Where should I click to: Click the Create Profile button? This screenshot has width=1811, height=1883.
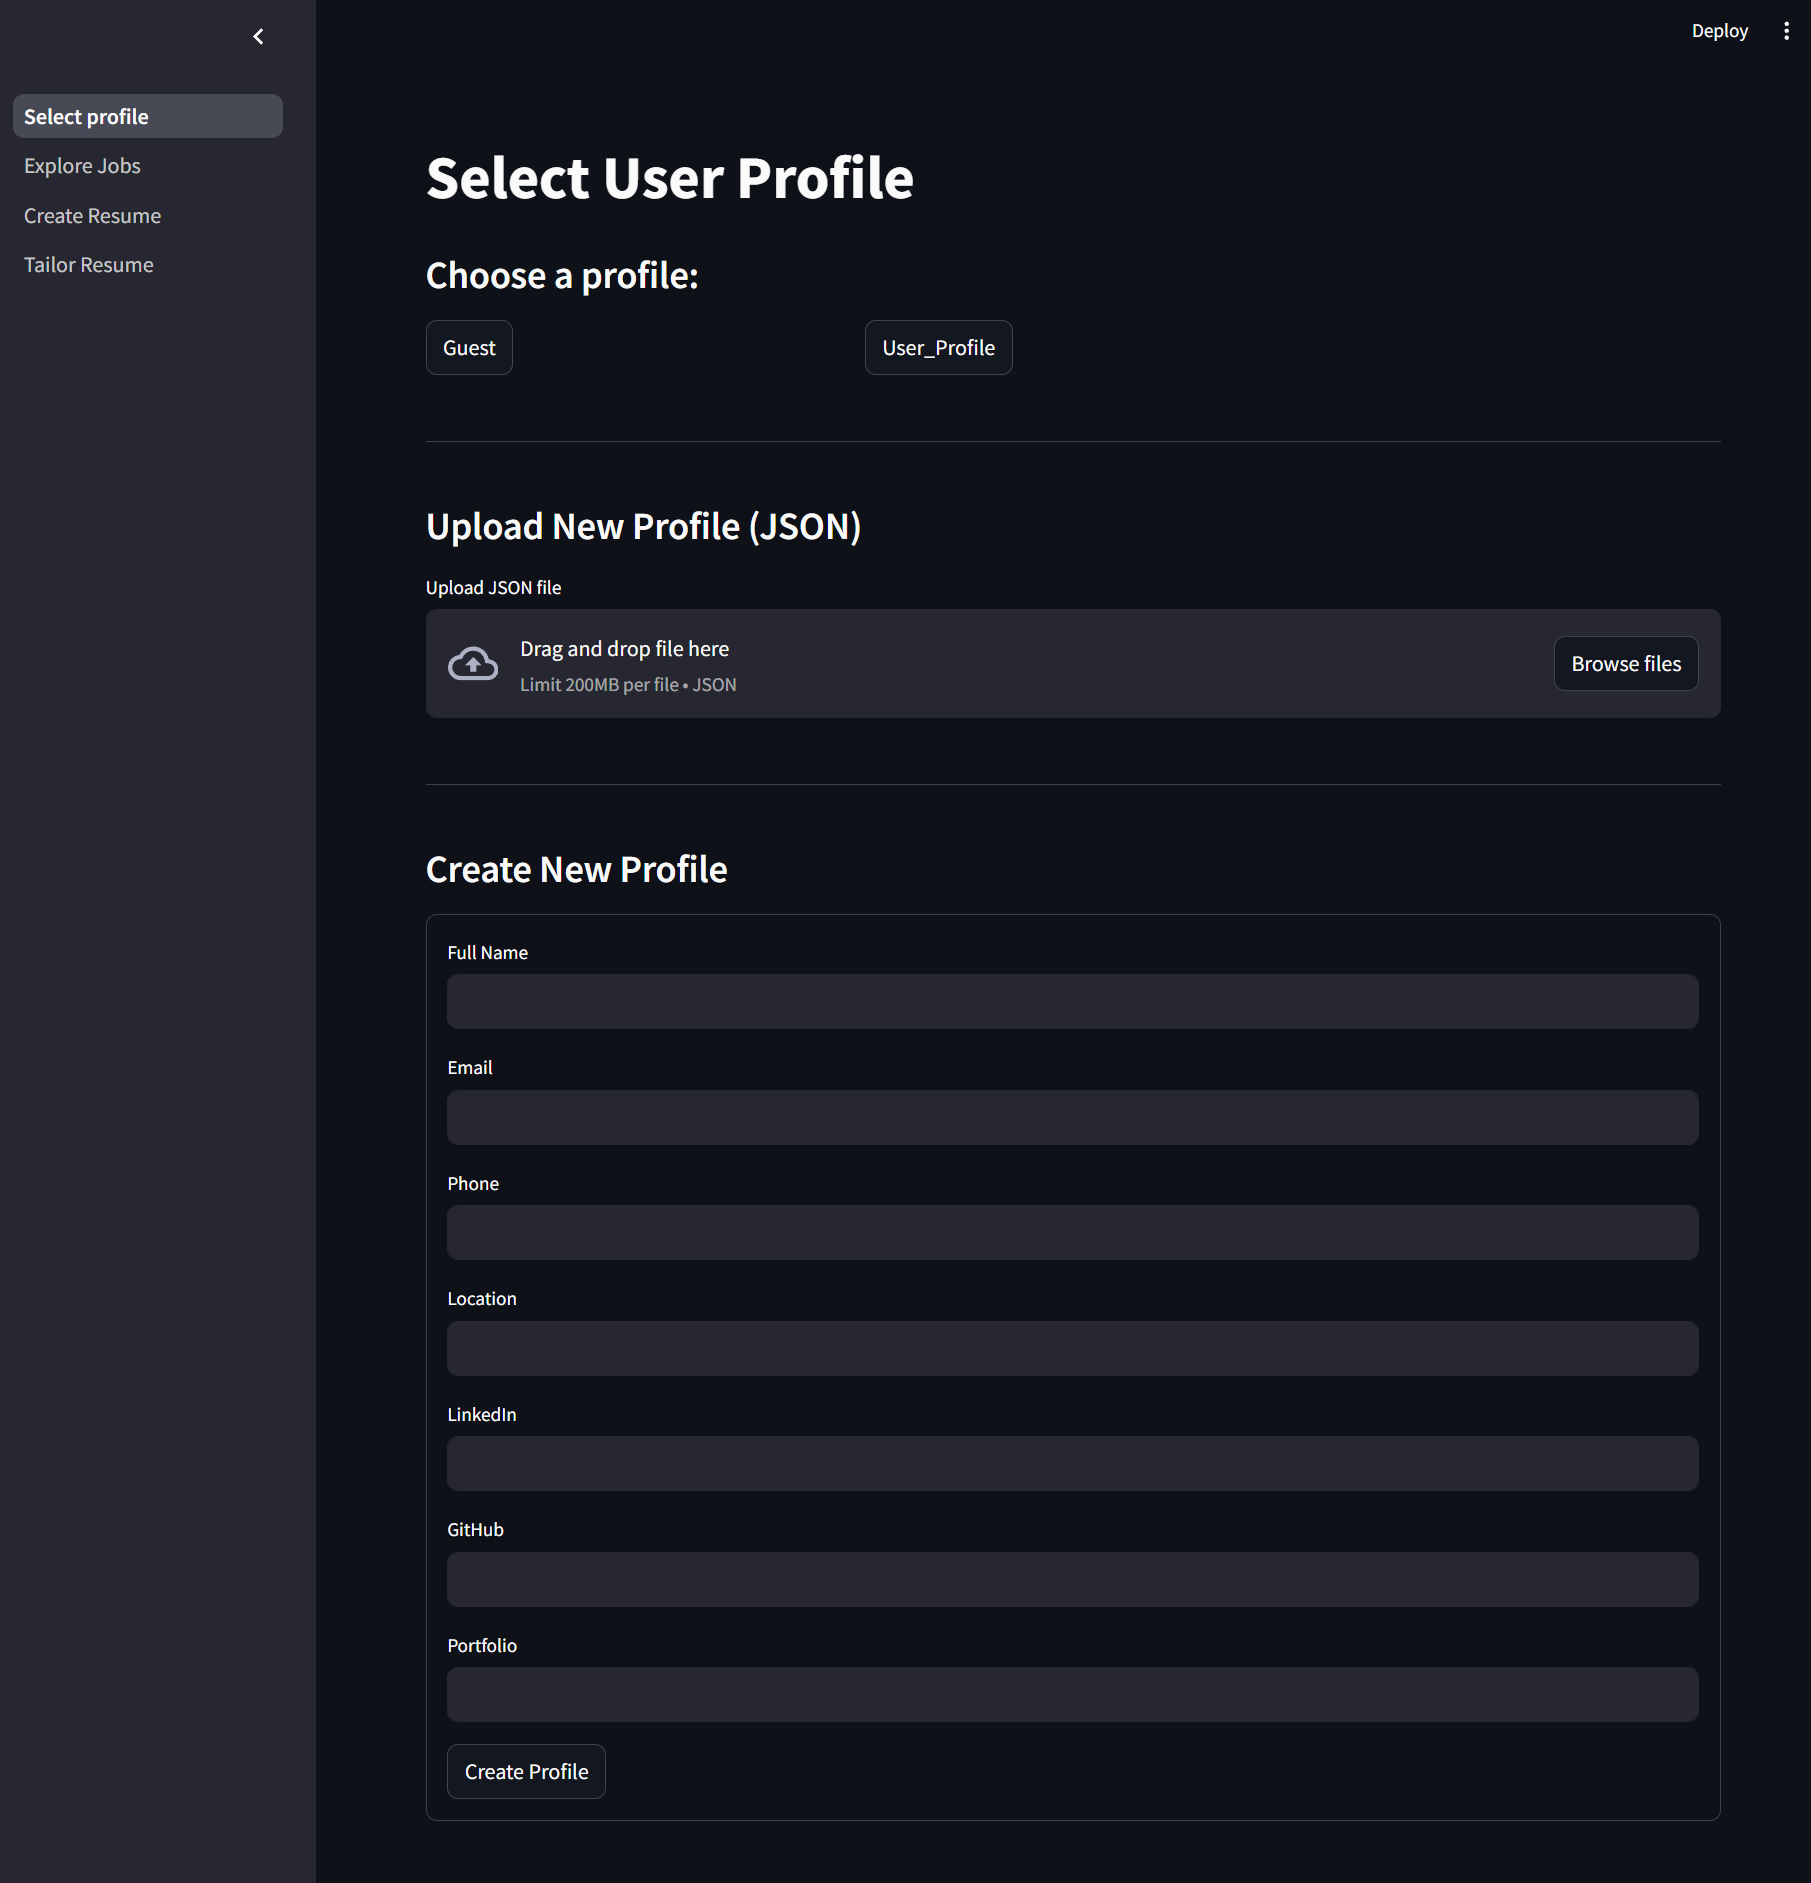coord(525,1770)
